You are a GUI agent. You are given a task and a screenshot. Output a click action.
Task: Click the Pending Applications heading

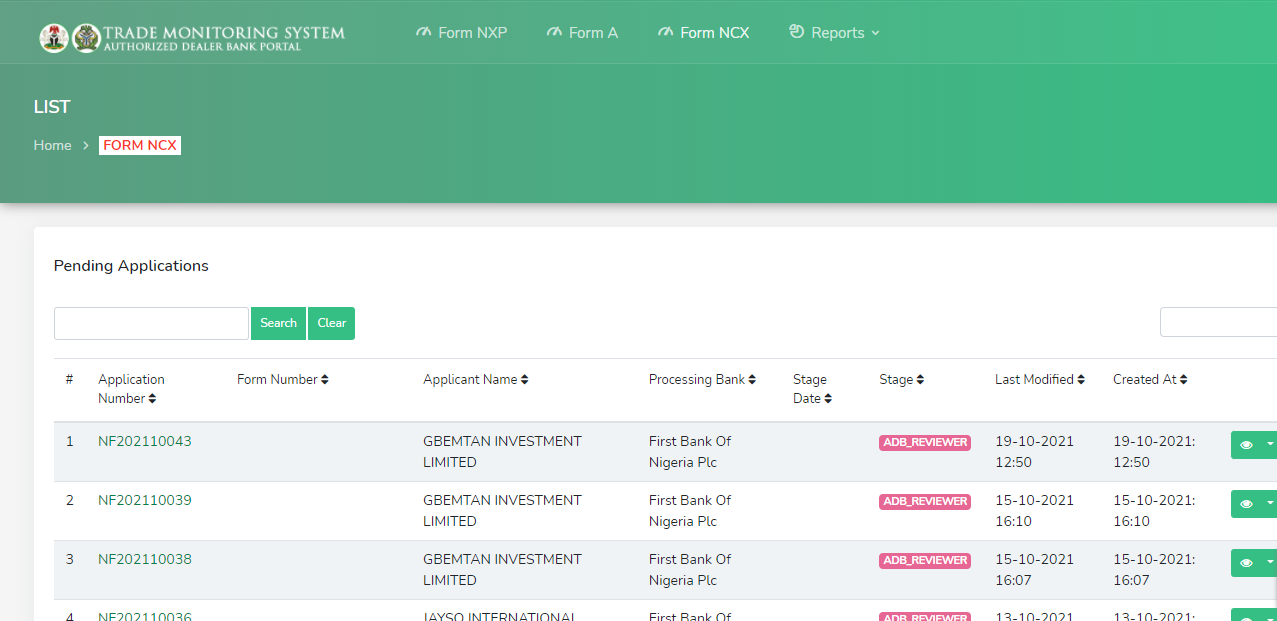click(131, 266)
